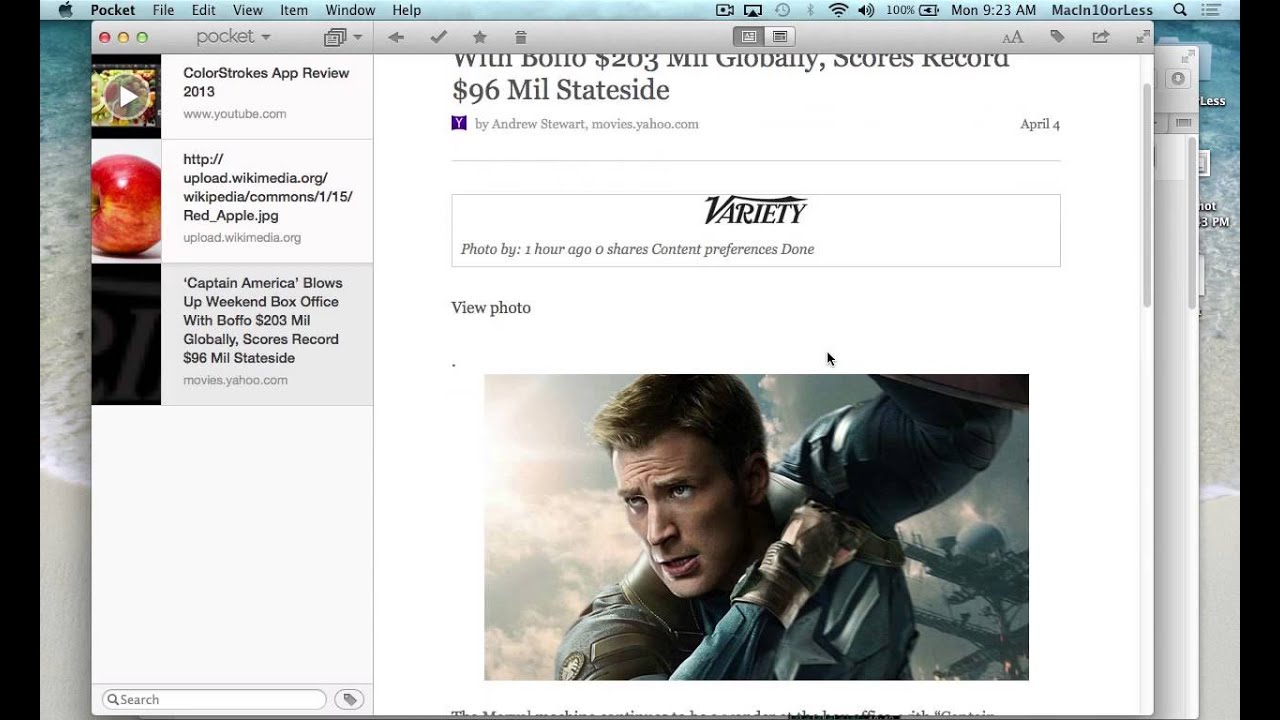
Task: Add tags using the toolbar tag icon
Action: 1057,37
